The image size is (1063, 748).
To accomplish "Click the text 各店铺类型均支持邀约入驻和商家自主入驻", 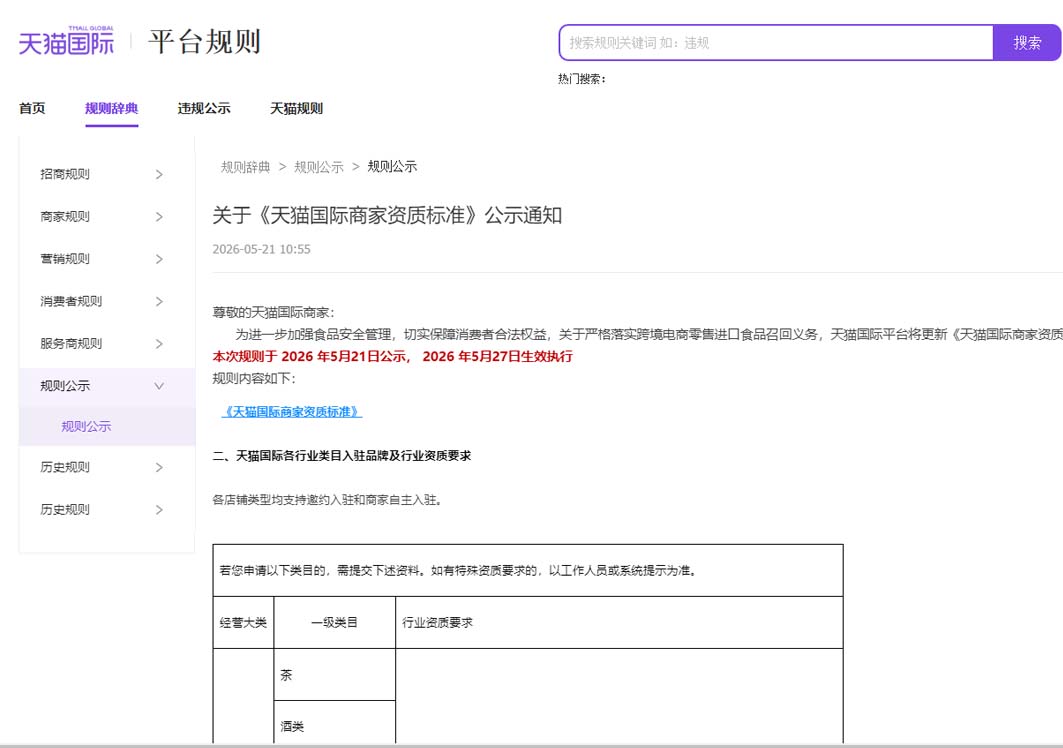I will point(327,500).
